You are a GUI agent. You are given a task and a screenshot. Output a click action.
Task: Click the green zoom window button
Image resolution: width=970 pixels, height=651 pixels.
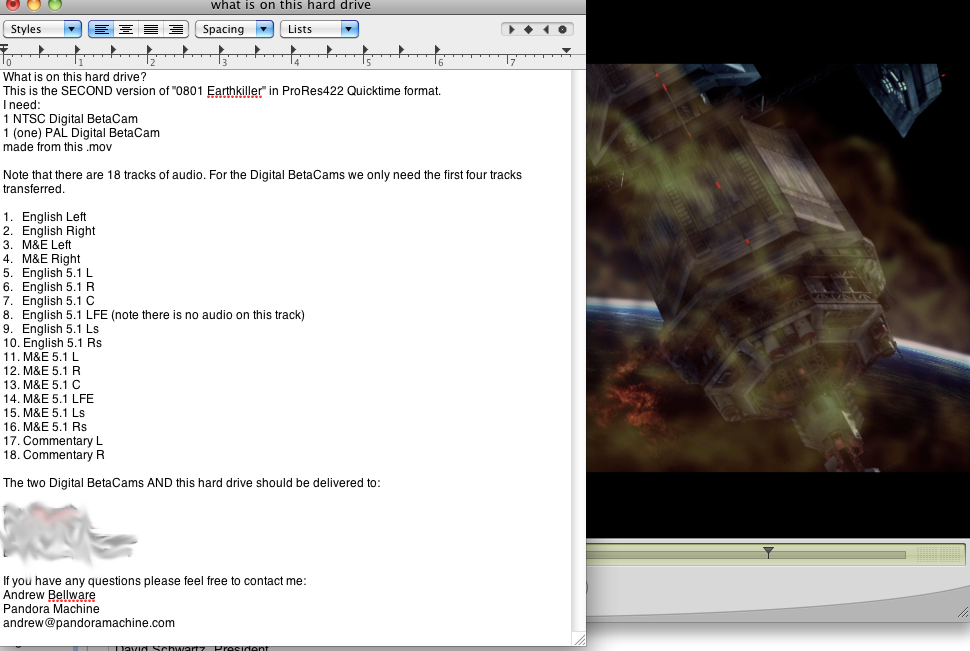pos(53,5)
